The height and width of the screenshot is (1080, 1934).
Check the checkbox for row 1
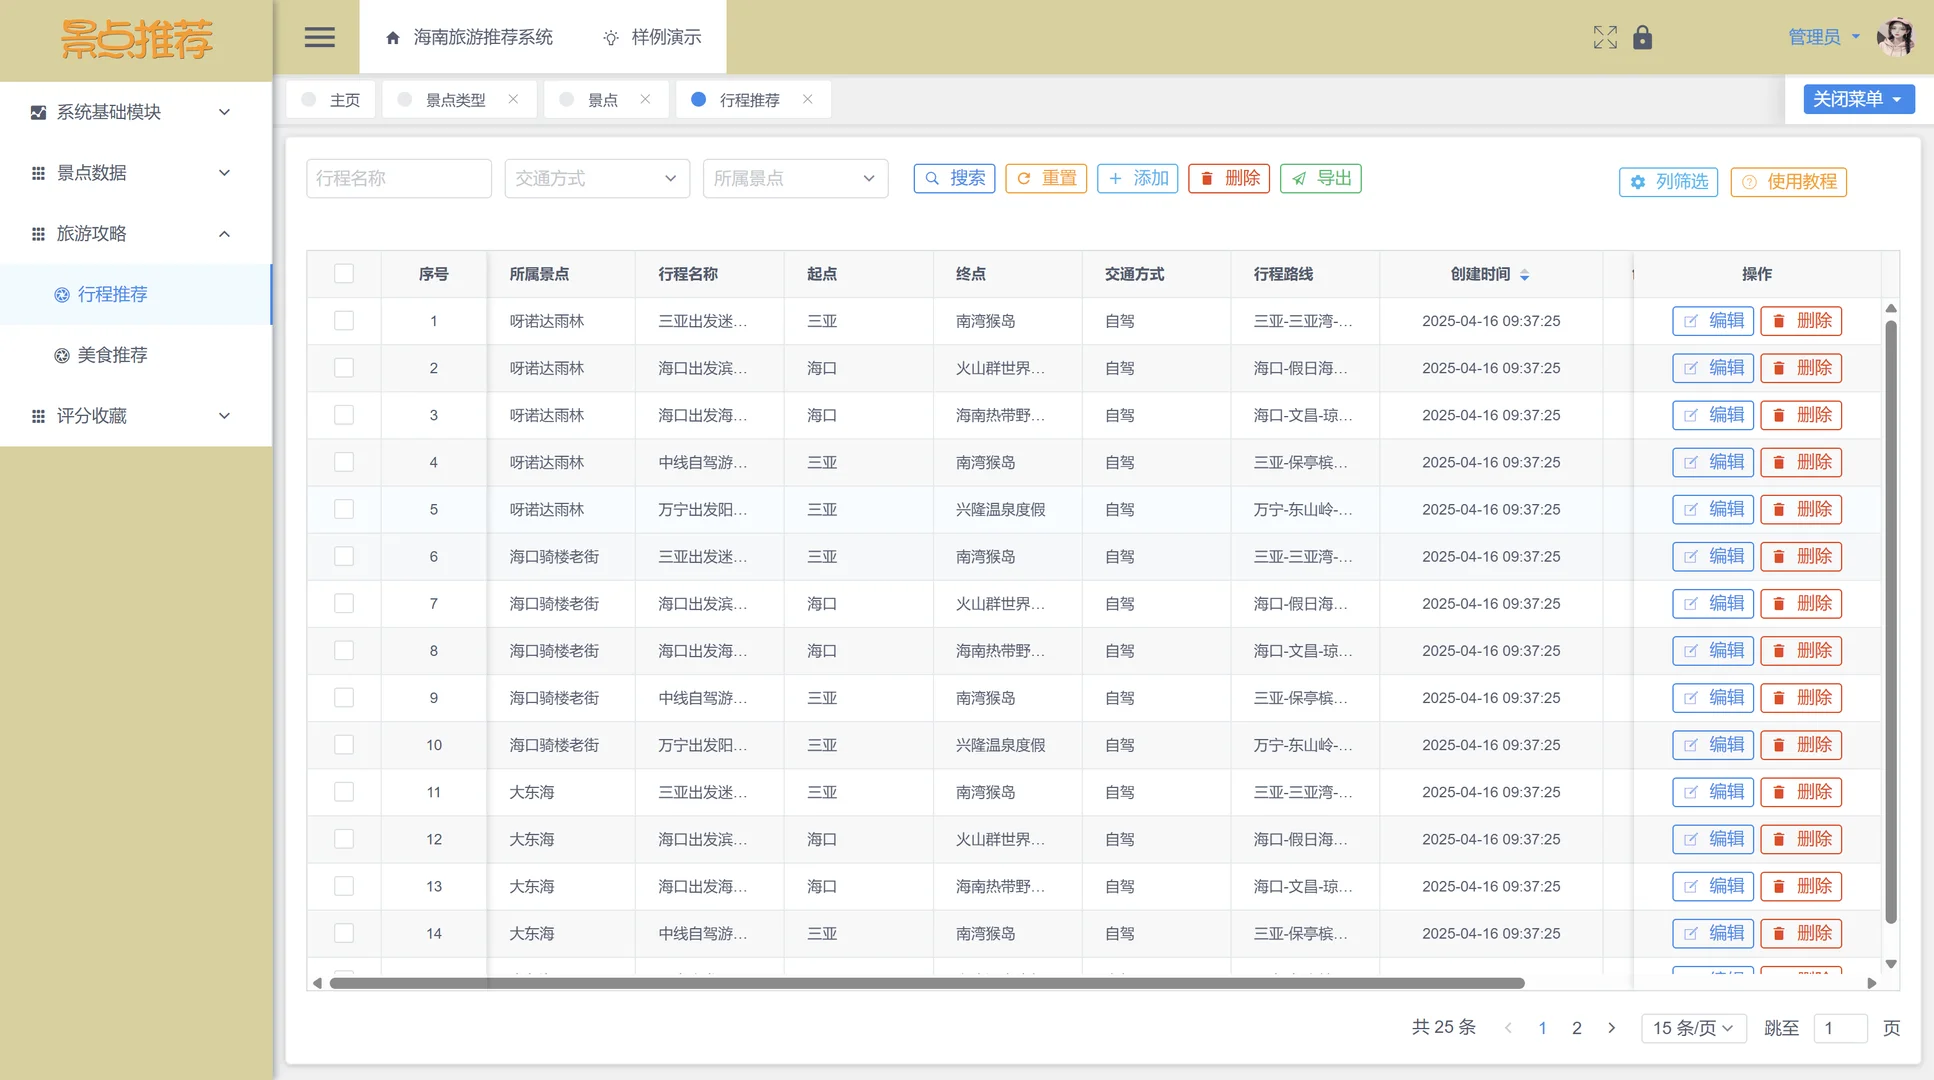click(344, 321)
